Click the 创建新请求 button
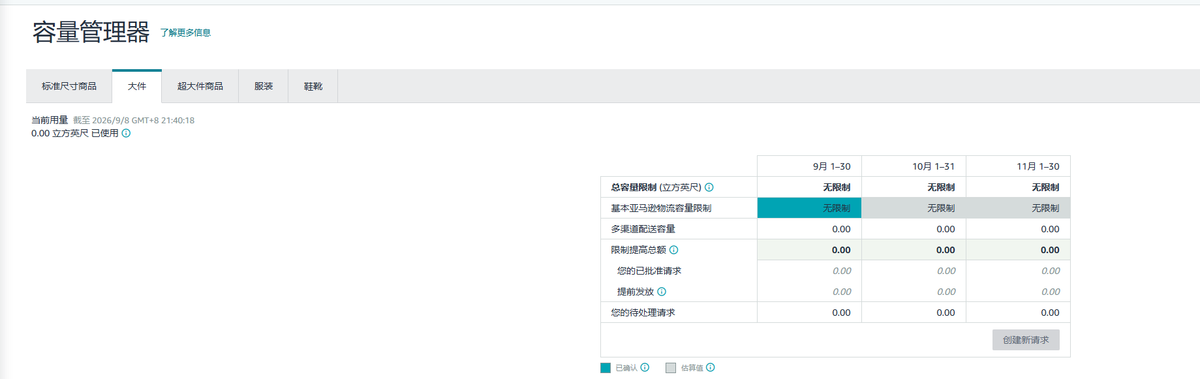1200x379 pixels. [1026, 340]
